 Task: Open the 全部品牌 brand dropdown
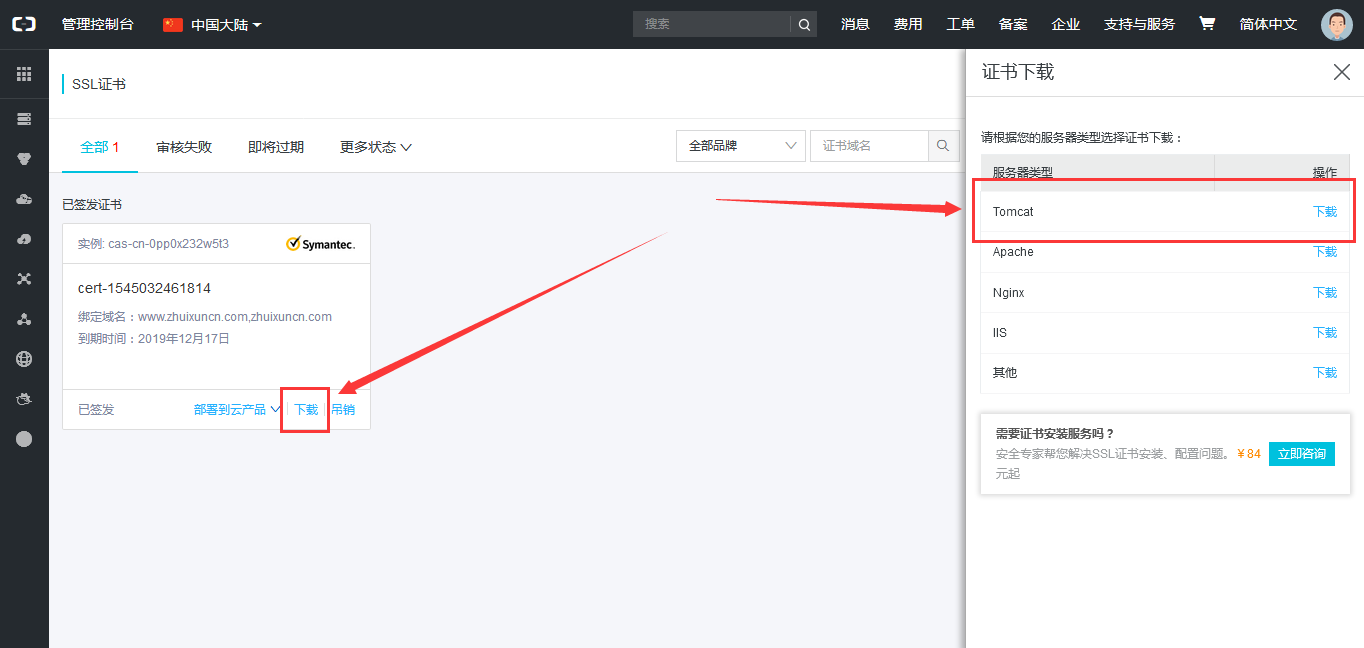[x=740, y=145]
